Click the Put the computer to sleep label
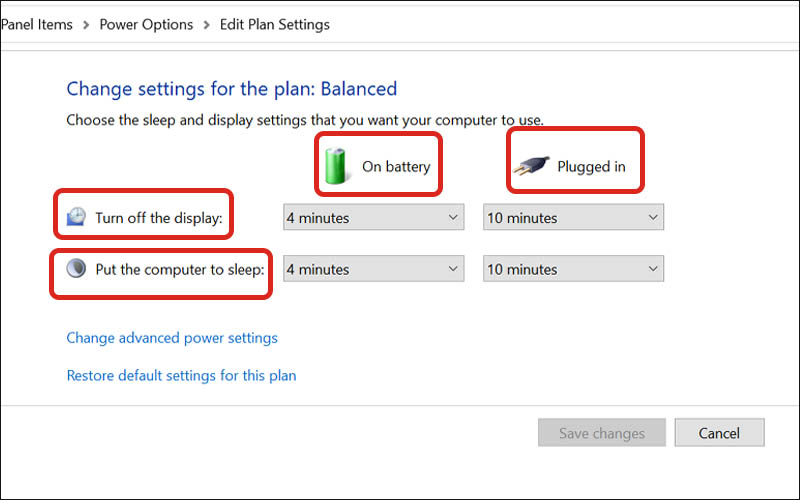 (x=180, y=269)
